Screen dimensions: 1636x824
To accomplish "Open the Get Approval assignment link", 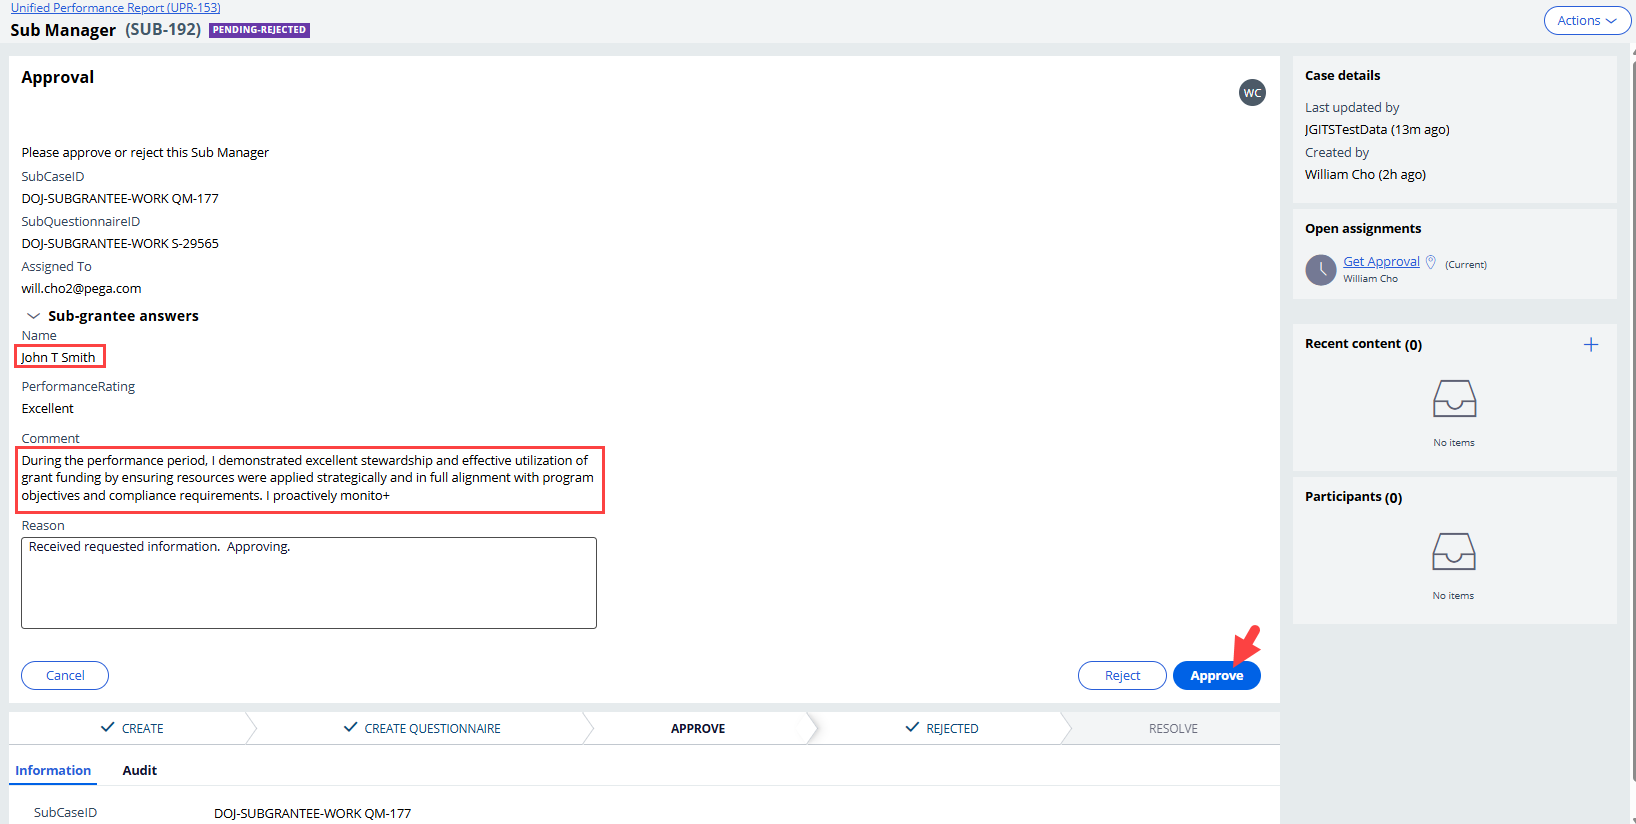I will pos(1381,262).
